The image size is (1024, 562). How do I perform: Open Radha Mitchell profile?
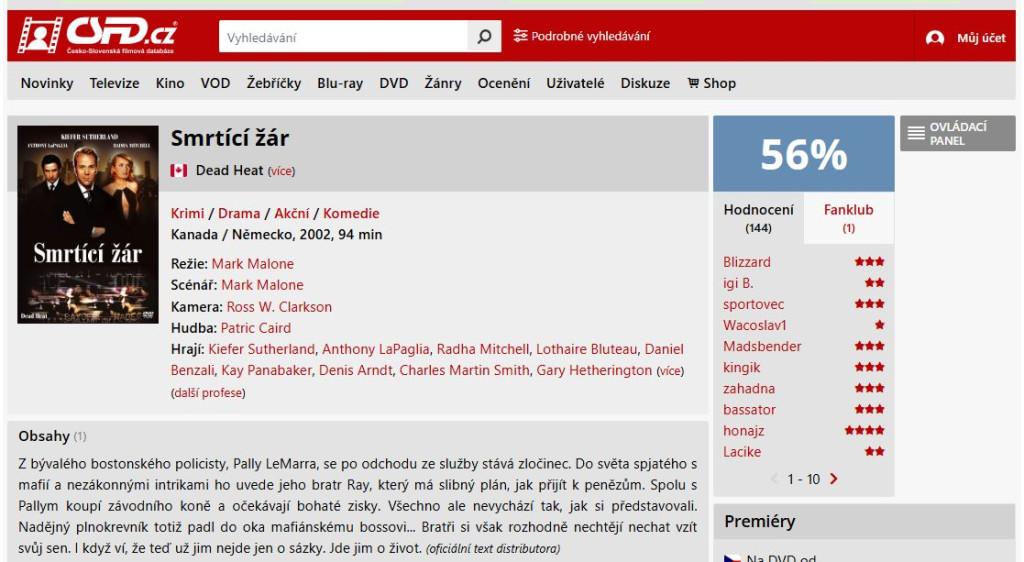point(483,349)
